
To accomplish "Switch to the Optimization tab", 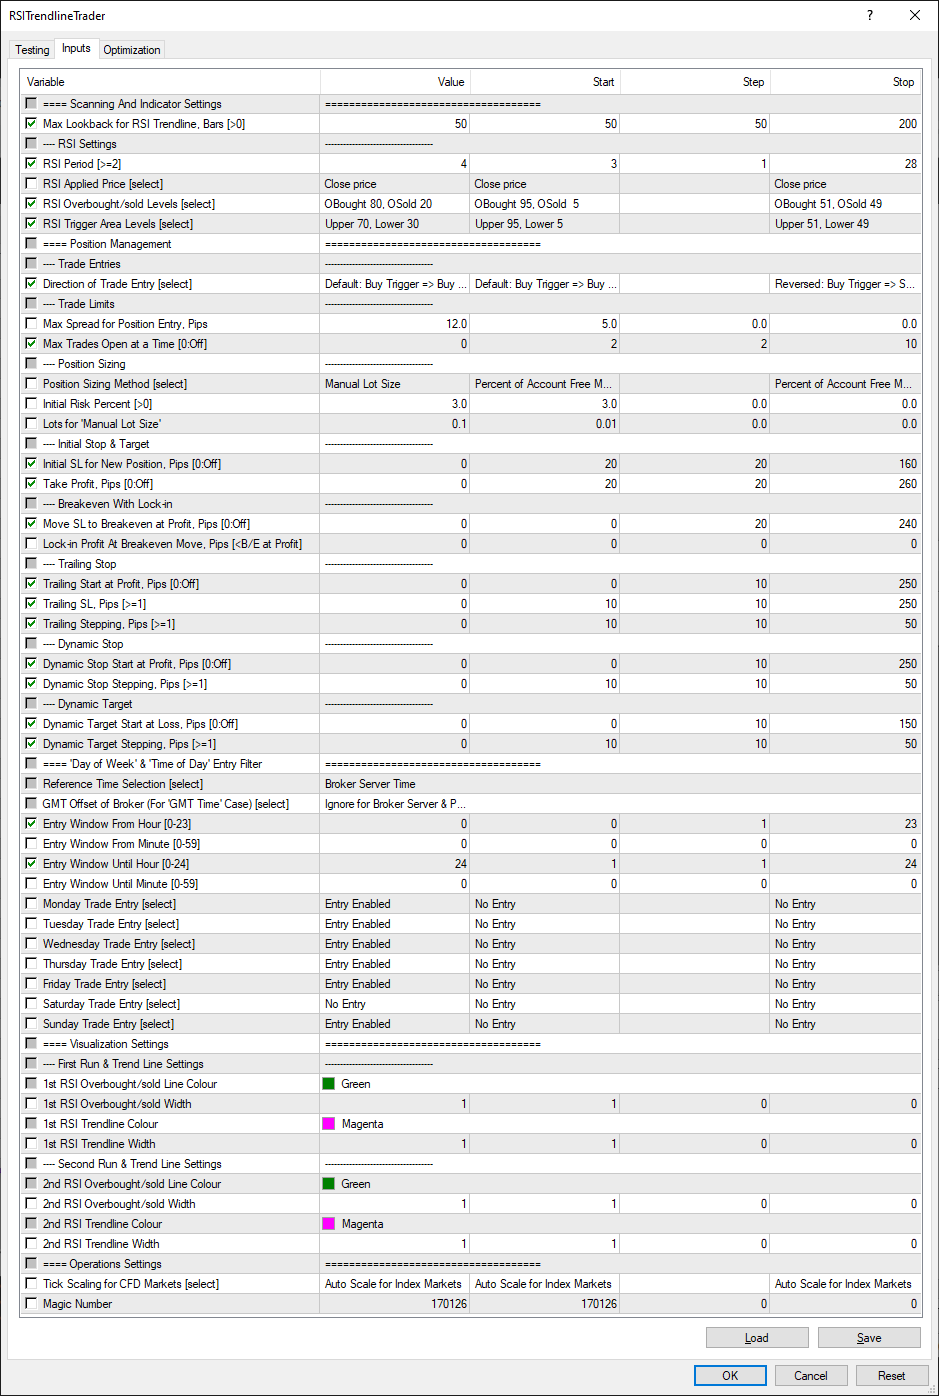I will (x=131, y=50).
